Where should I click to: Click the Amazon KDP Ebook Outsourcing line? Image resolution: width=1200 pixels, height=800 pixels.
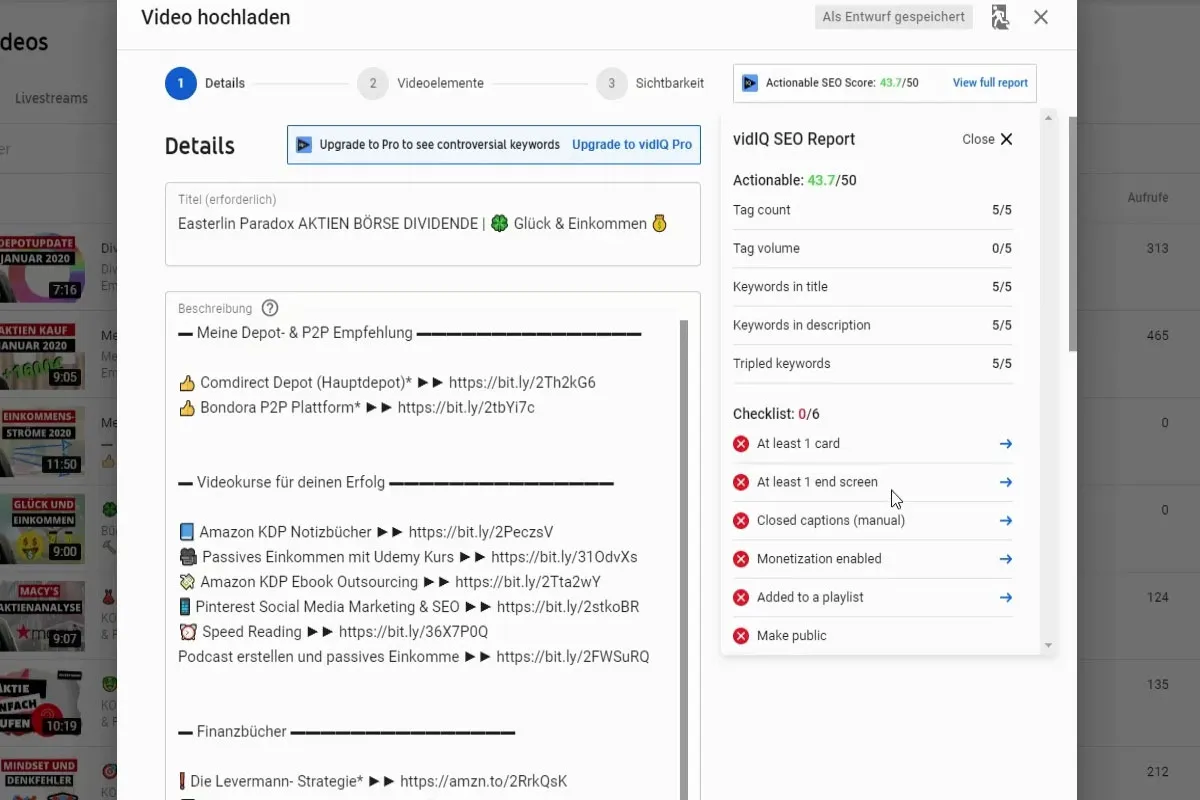click(x=390, y=582)
